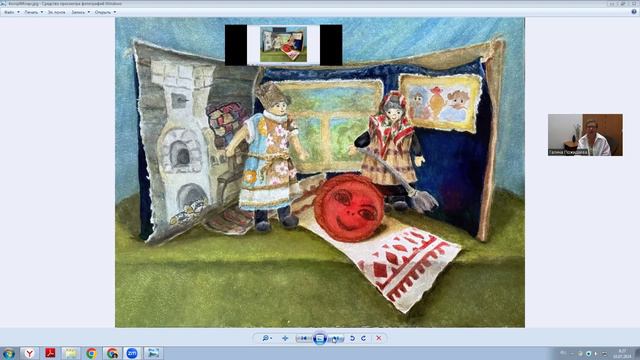
Task: Click the Zoom participant video thumbnail
Action: tap(585, 135)
